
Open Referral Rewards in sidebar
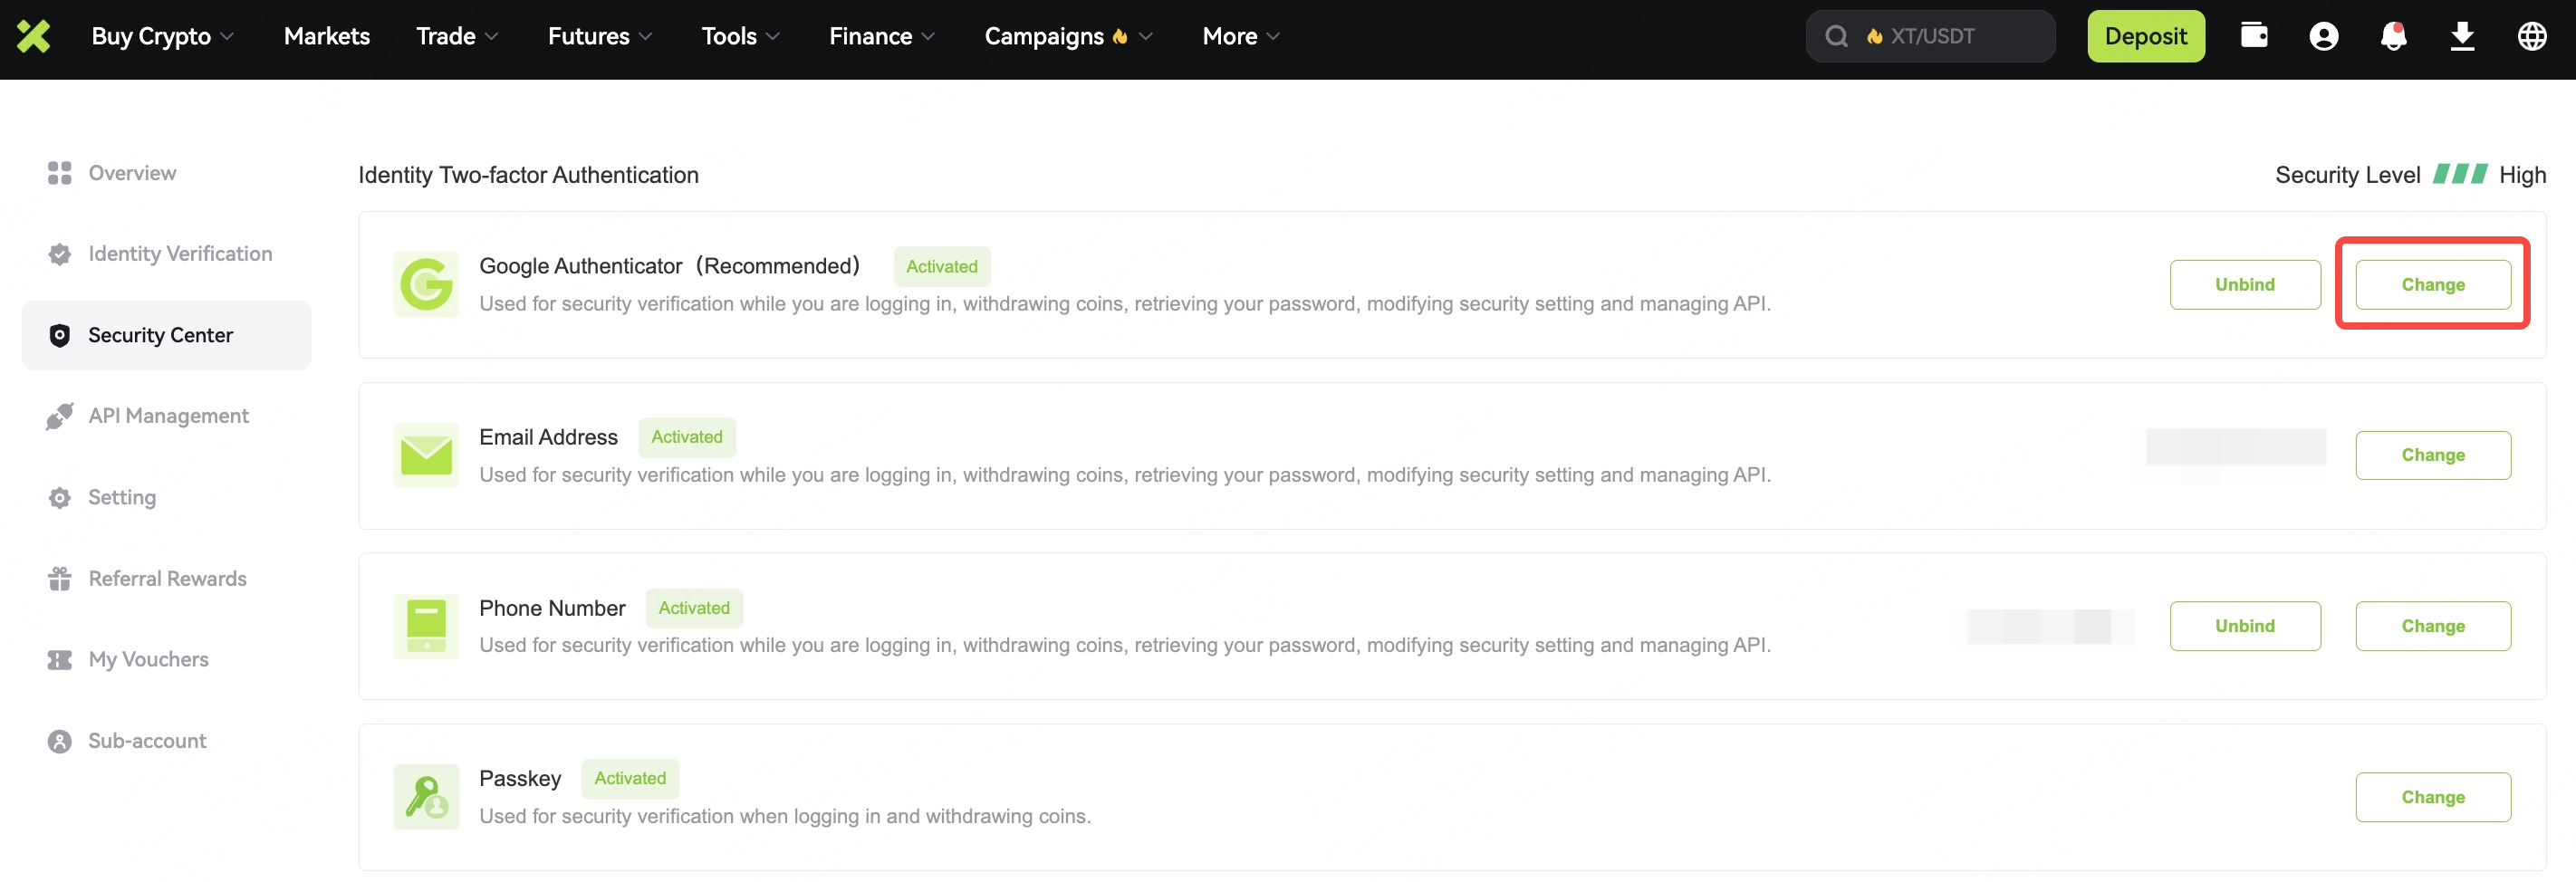tap(167, 579)
